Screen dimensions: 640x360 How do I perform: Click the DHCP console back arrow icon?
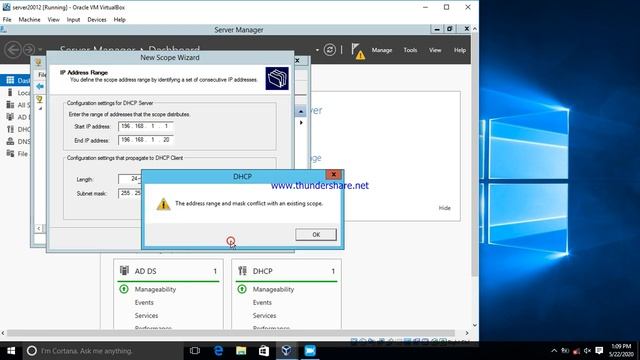pos(40,87)
